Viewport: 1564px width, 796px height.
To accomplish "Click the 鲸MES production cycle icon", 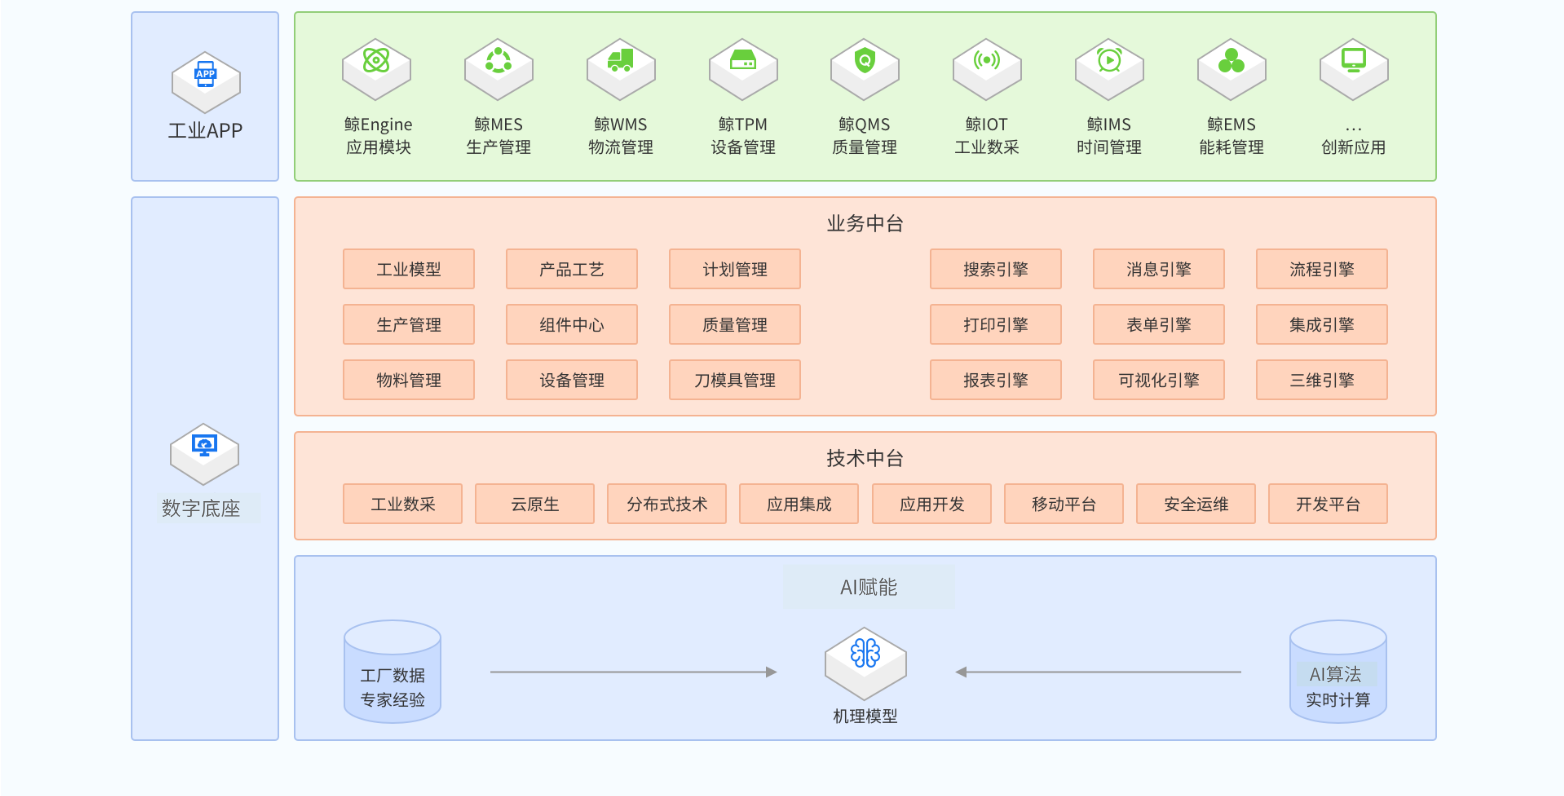I will coord(498,69).
